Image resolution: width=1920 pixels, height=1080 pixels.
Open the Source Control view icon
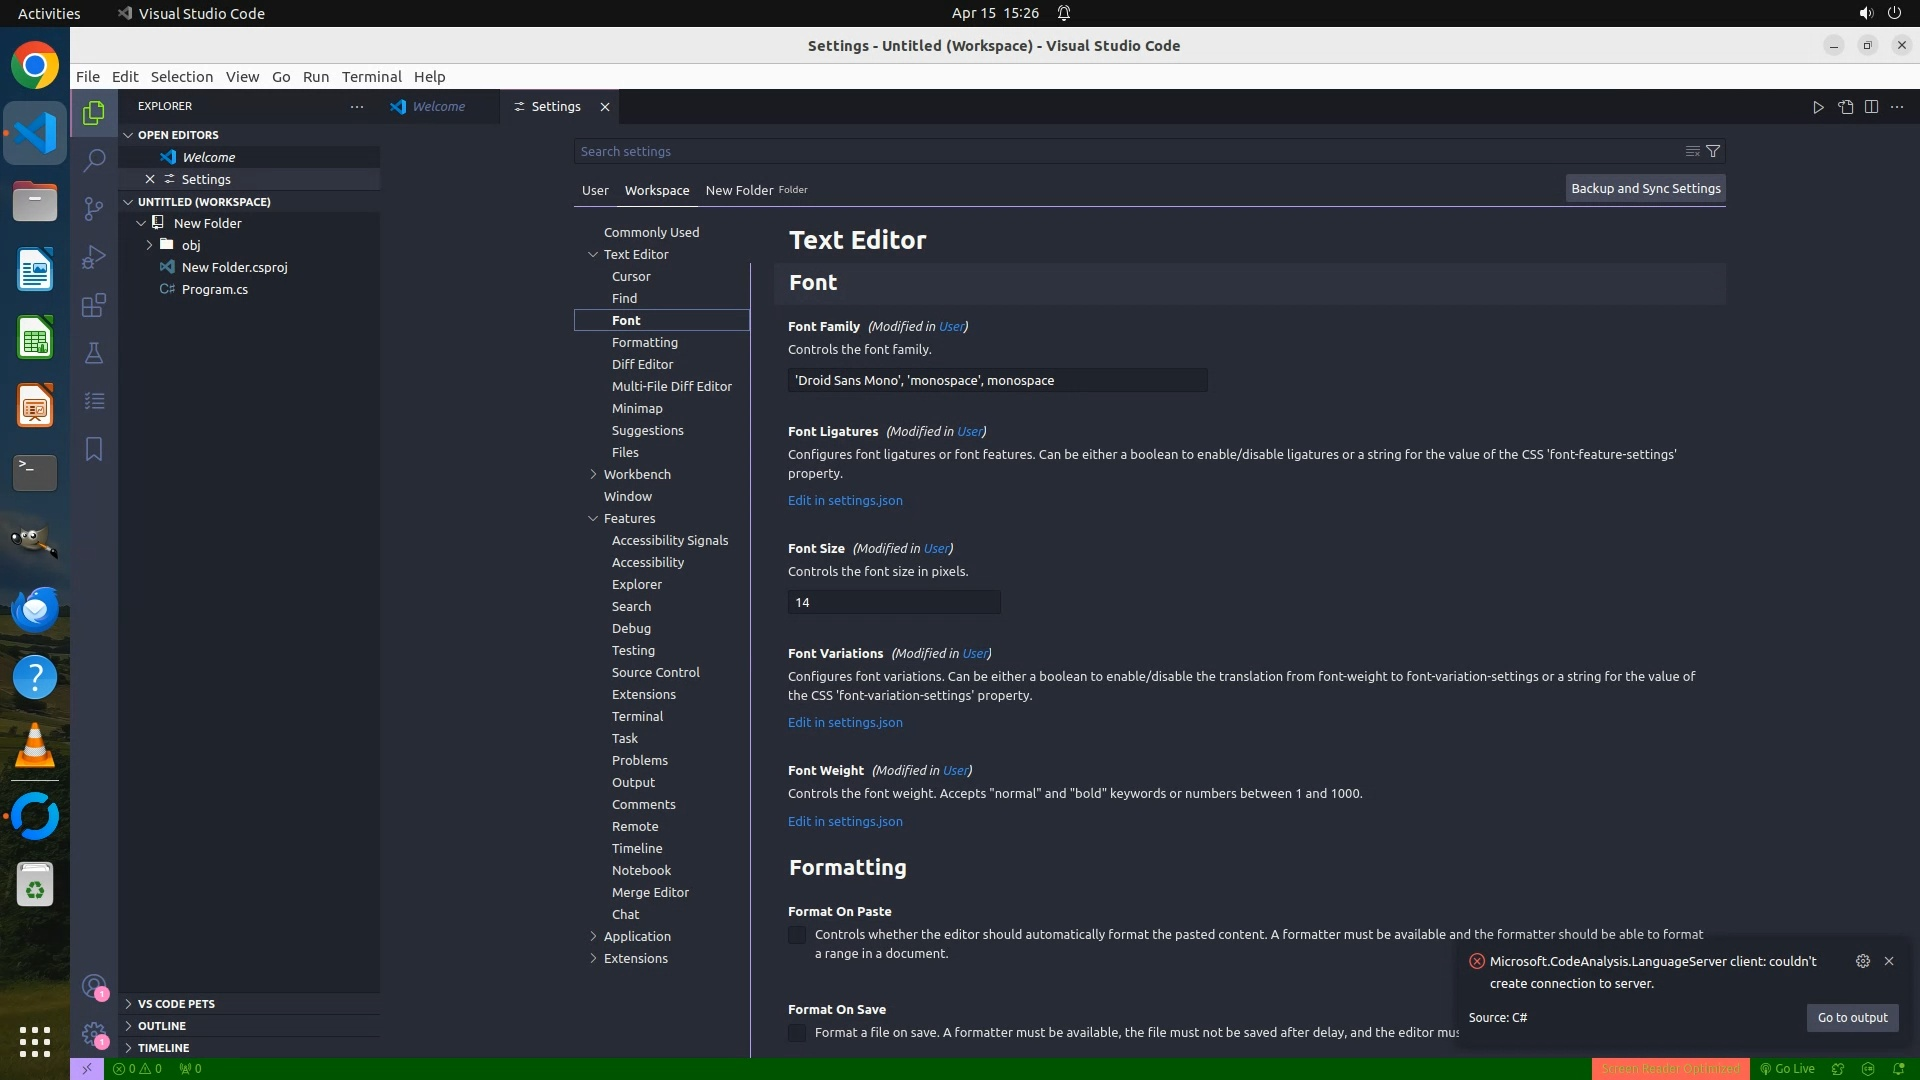94,208
